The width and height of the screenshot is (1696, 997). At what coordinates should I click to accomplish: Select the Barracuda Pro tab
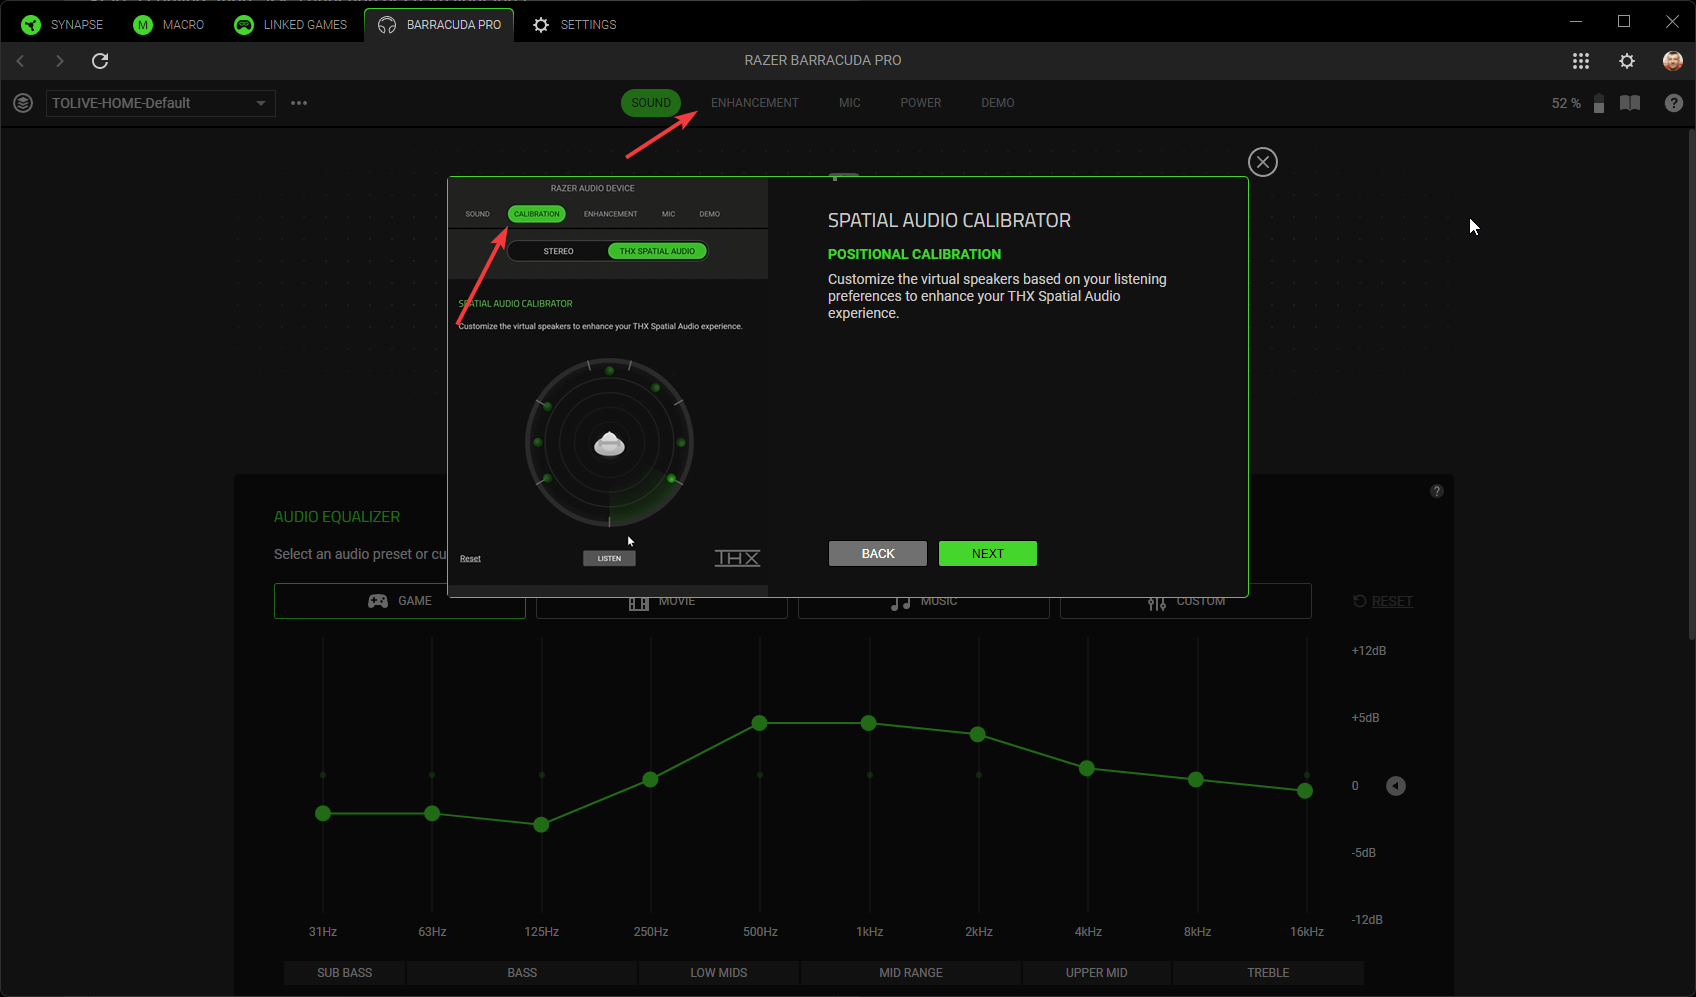[439, 24]
